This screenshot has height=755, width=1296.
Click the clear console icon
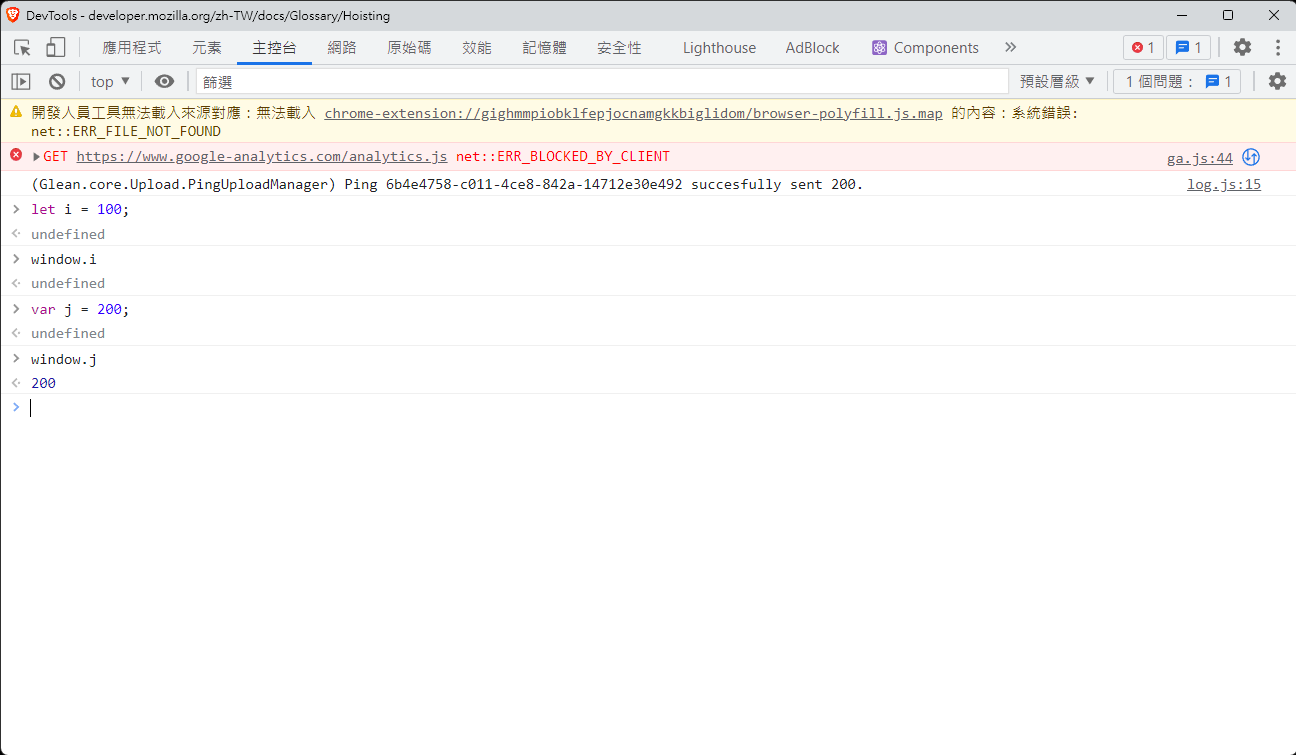57,81
